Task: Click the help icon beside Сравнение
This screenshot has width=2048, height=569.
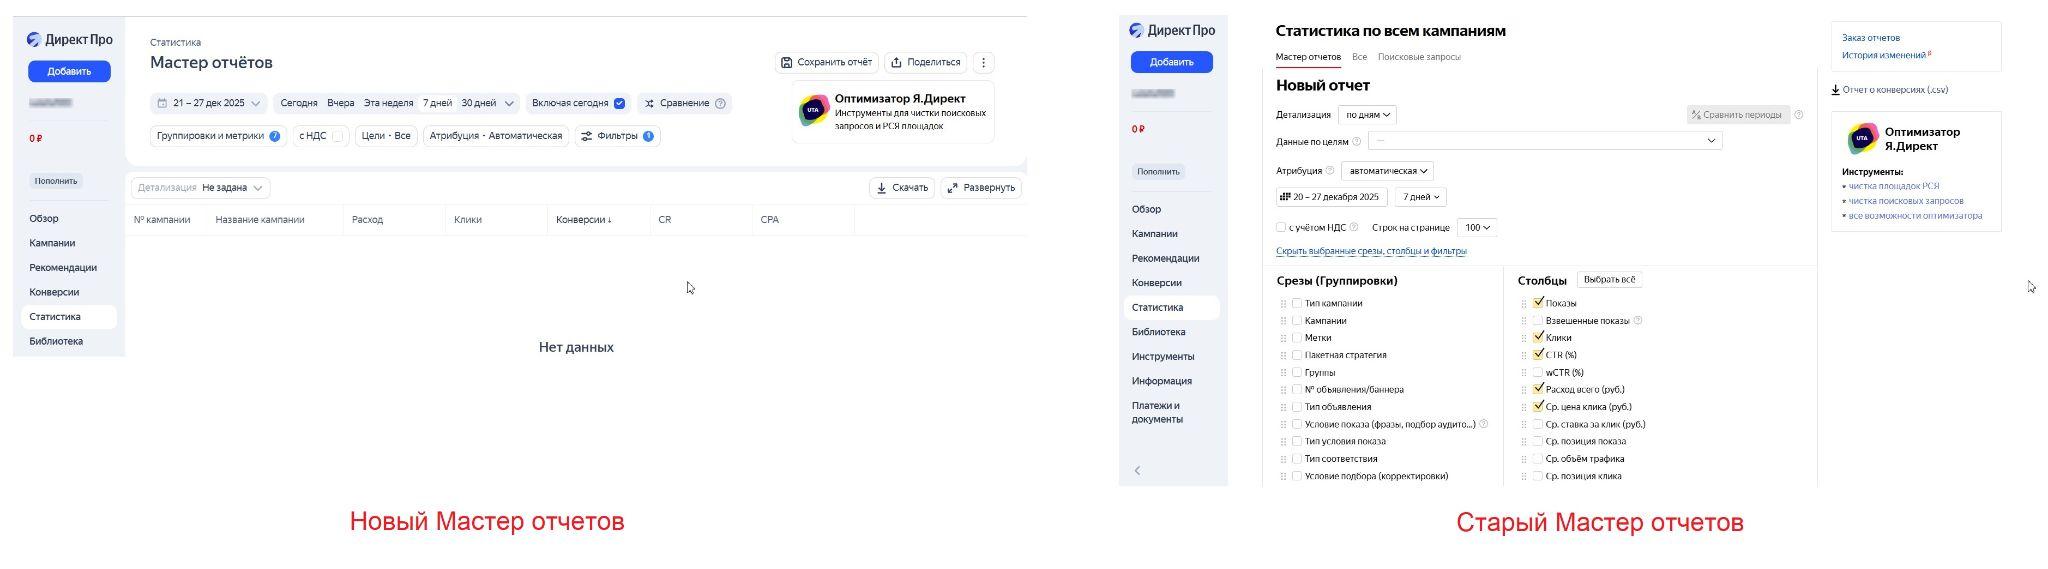Action: click(720, 103)
